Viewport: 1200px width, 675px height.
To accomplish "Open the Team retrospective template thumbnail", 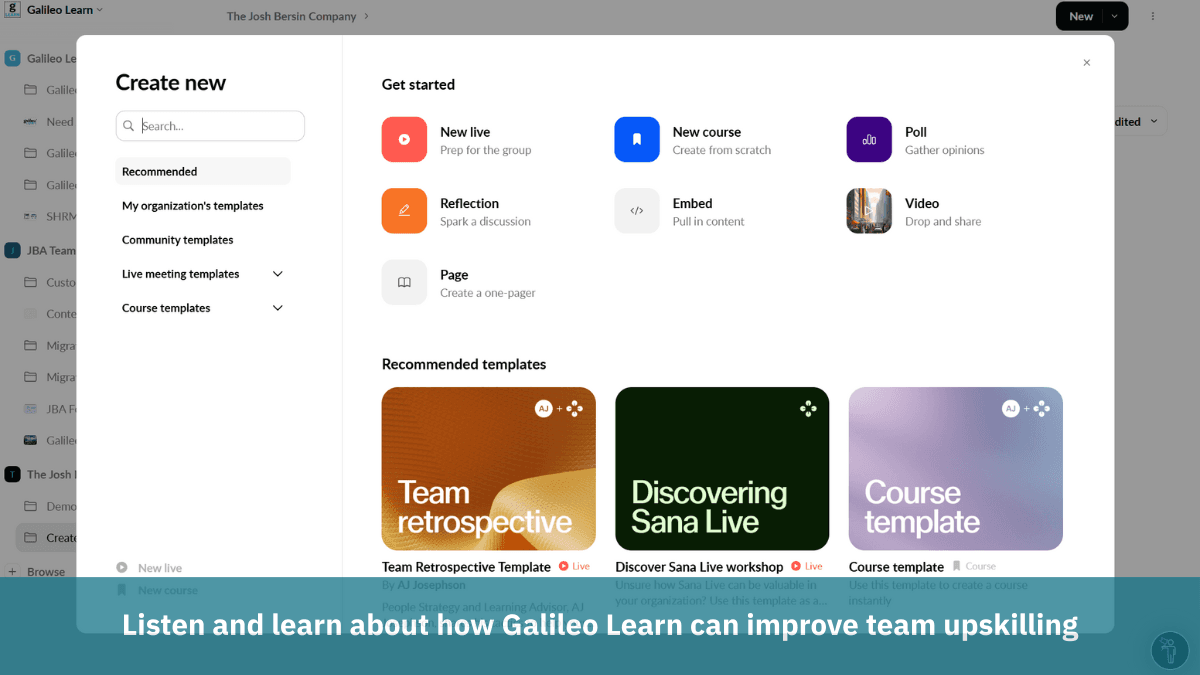I will [x=488, y=468].
